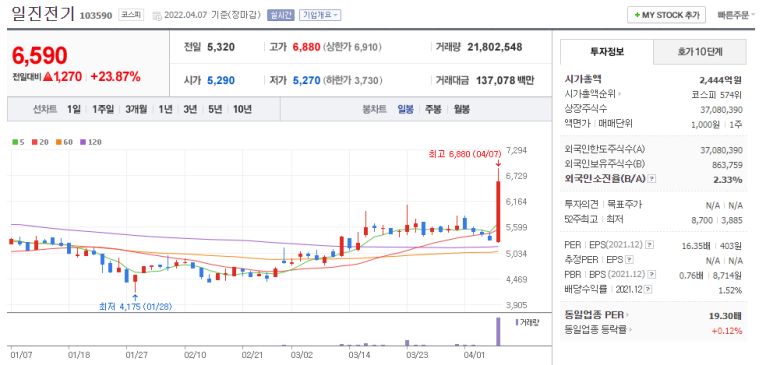
Task: Switch to the 호가10단계 tab
Action: [x=700, y=52]
